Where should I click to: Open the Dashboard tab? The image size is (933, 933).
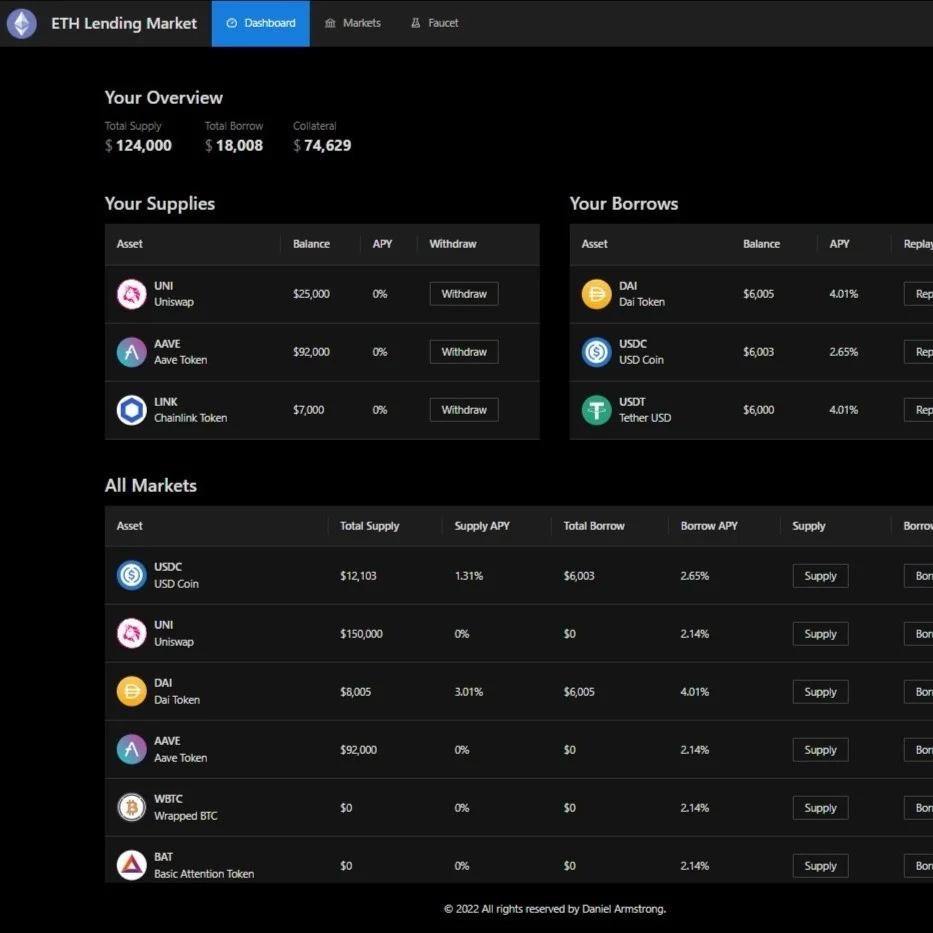(x=261, y=23)
